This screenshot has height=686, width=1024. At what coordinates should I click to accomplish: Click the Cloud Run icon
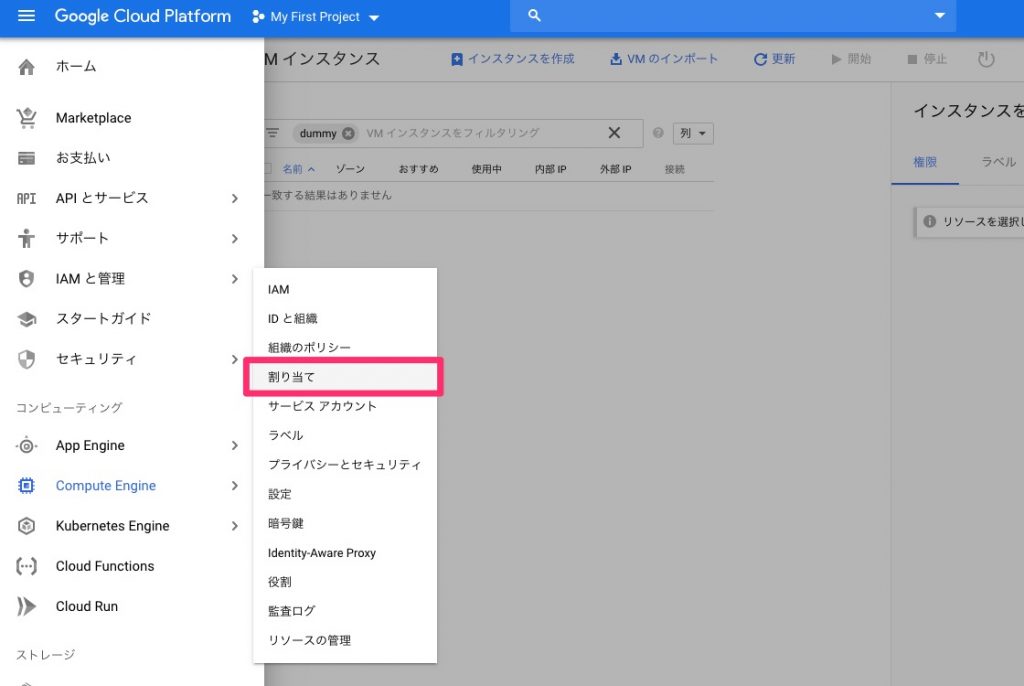[x=27, y=606]
